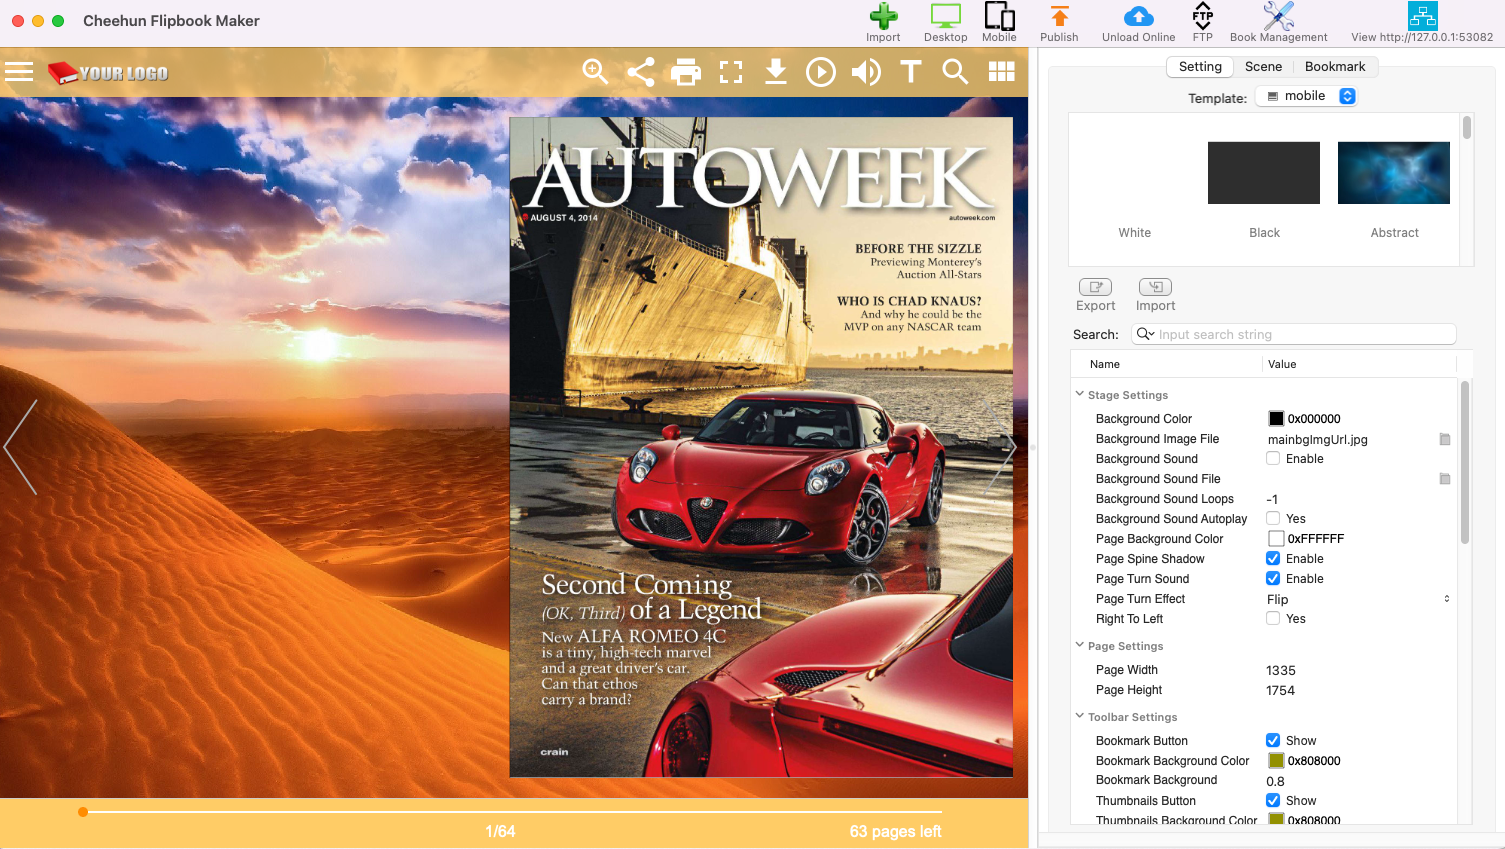Toggle Background Sound Autoplay Yes checkbox
The width and height of the screenshot is (1505, 849).
[x=1273, y=519]
